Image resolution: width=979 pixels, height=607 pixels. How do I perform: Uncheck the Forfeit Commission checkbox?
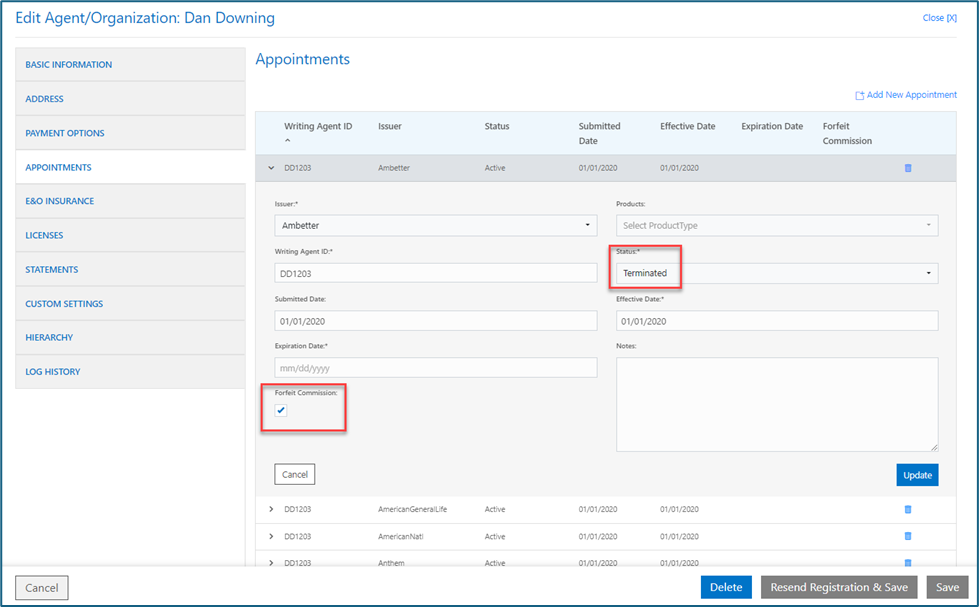[281, 410]
